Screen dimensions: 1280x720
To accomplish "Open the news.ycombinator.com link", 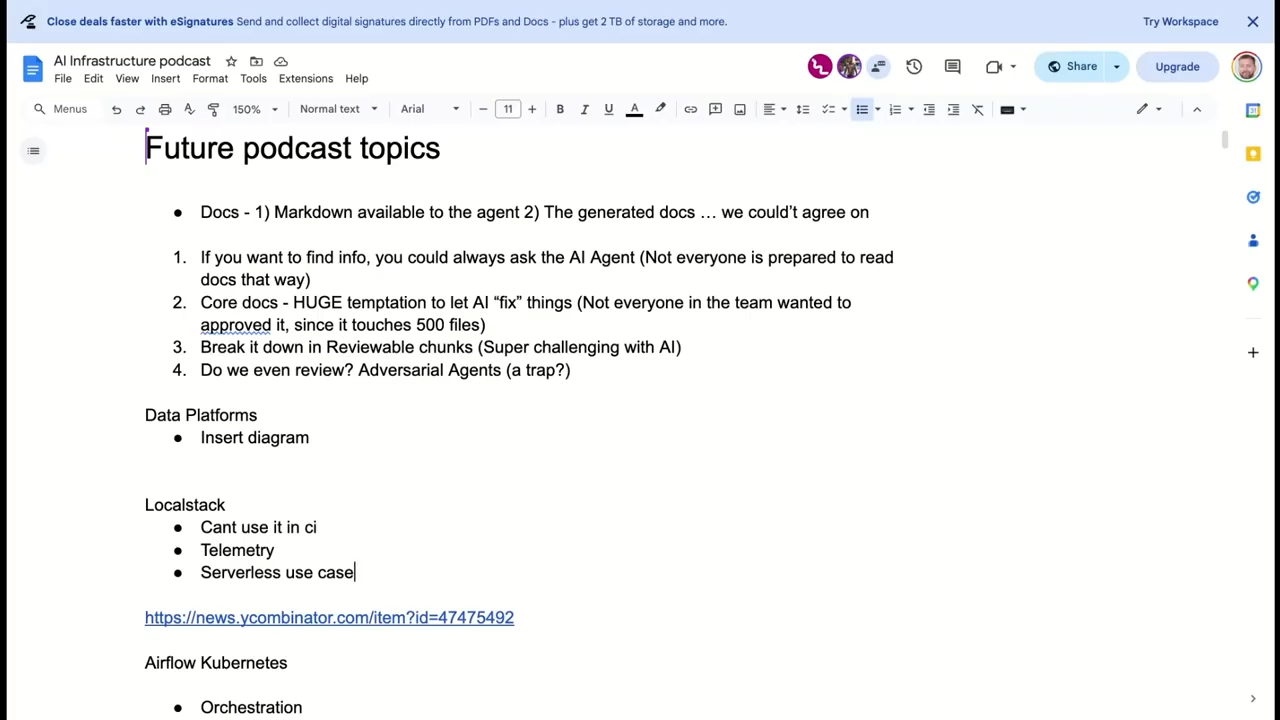I will tap(329, 618).
